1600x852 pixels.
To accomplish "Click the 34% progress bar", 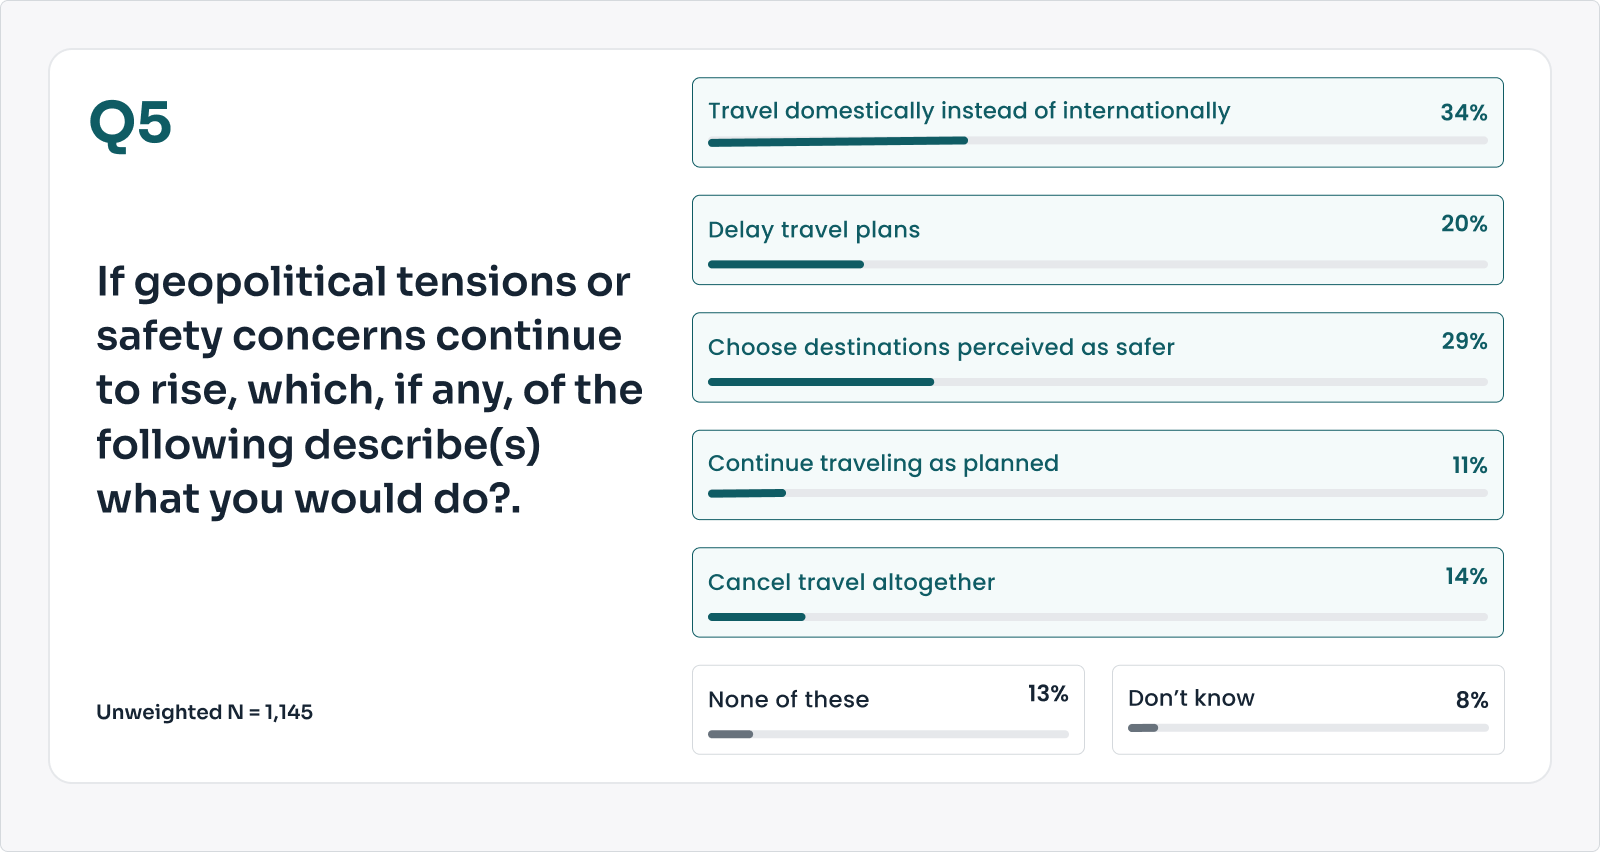I will pyautogui.click(x=1097, y=141).
